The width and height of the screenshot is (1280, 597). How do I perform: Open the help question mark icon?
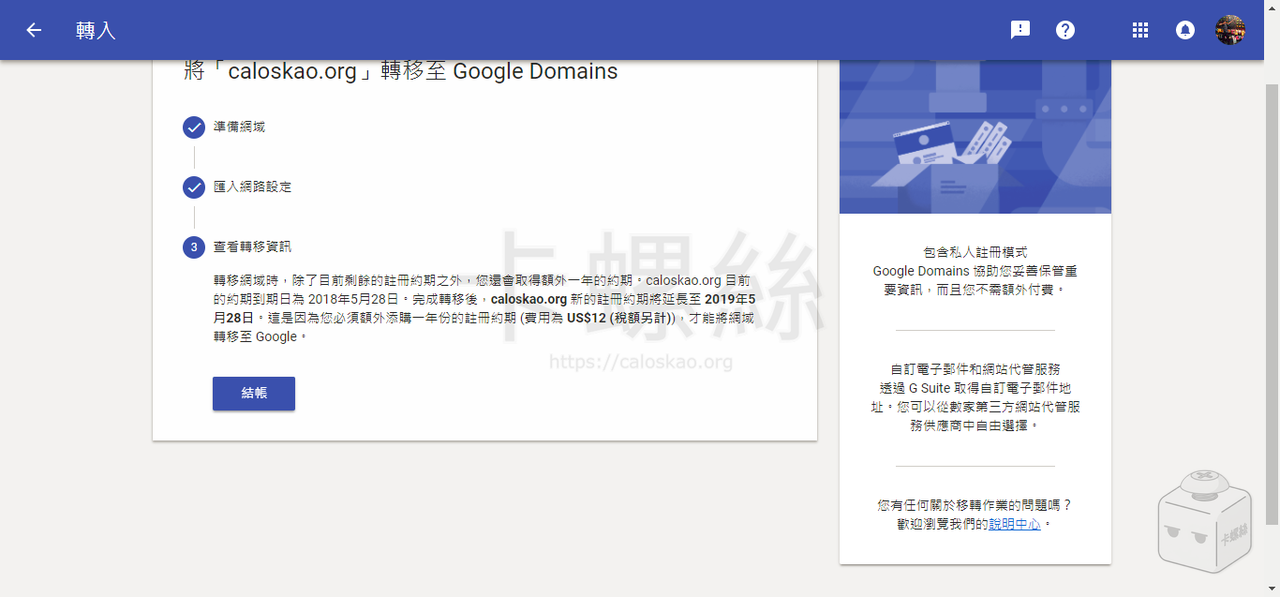point(1065,30)
